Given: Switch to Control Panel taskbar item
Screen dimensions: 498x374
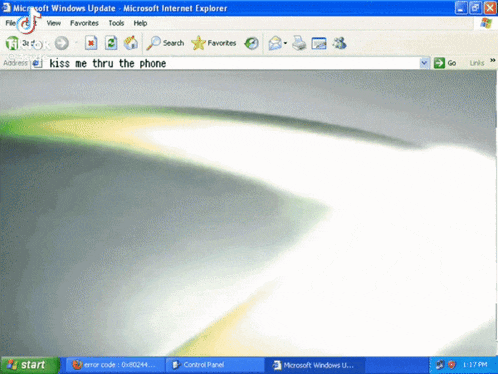Looking at the screenshot, I should pos(215,365).
